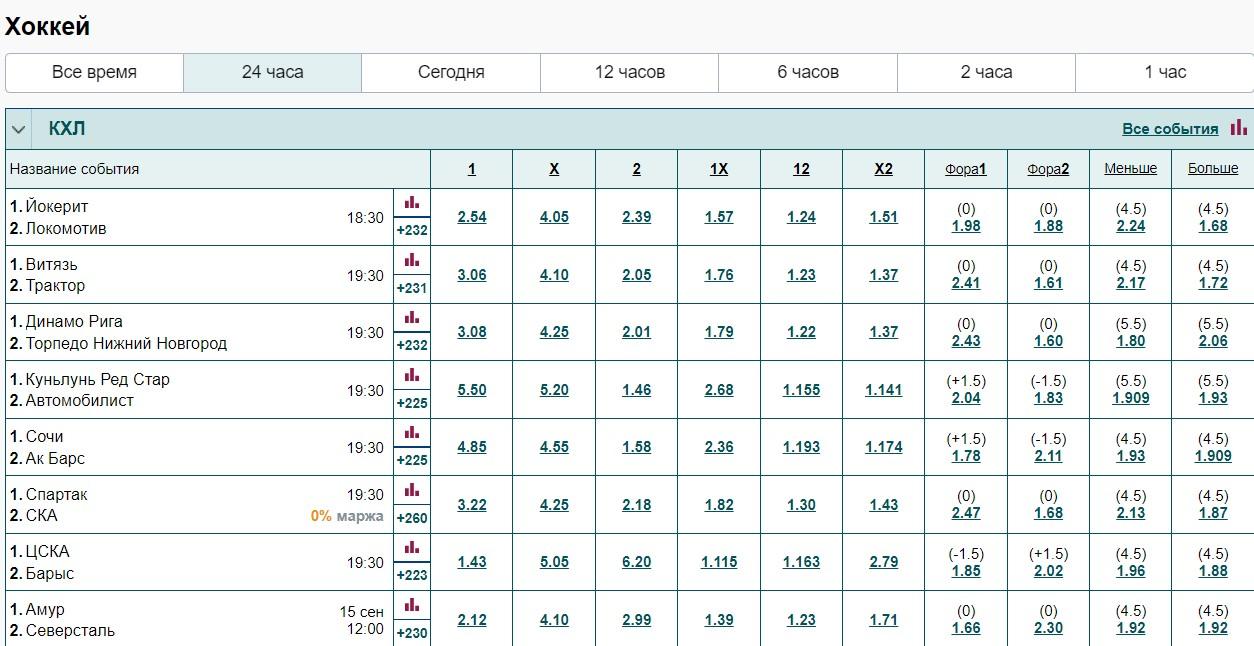The image size is (1254, 646).
Task: Open the Все события link
Action: click(x=1169, y=129)
